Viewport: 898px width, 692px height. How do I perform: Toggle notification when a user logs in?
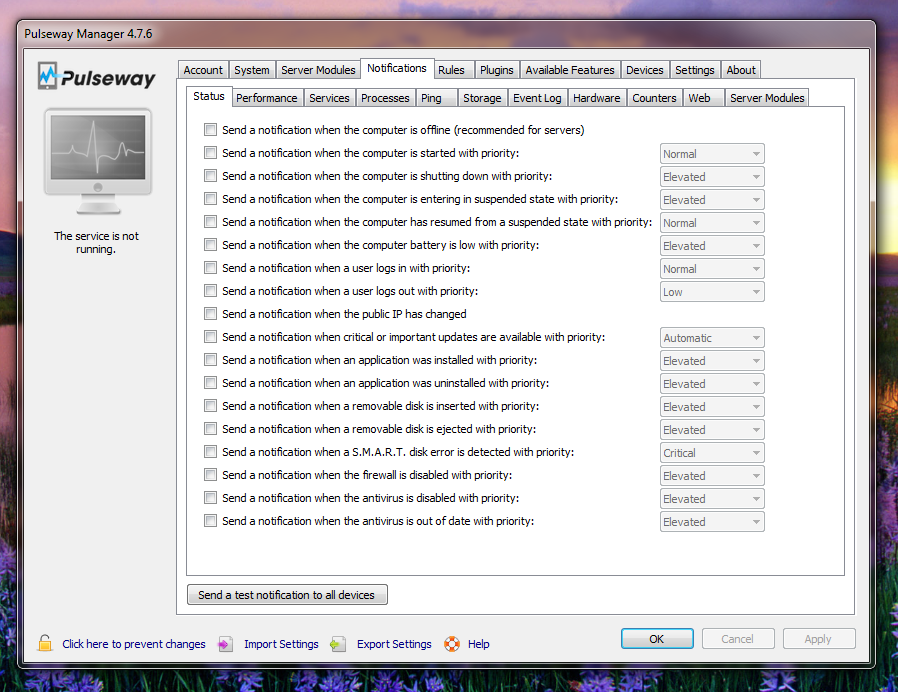point(211,268)
